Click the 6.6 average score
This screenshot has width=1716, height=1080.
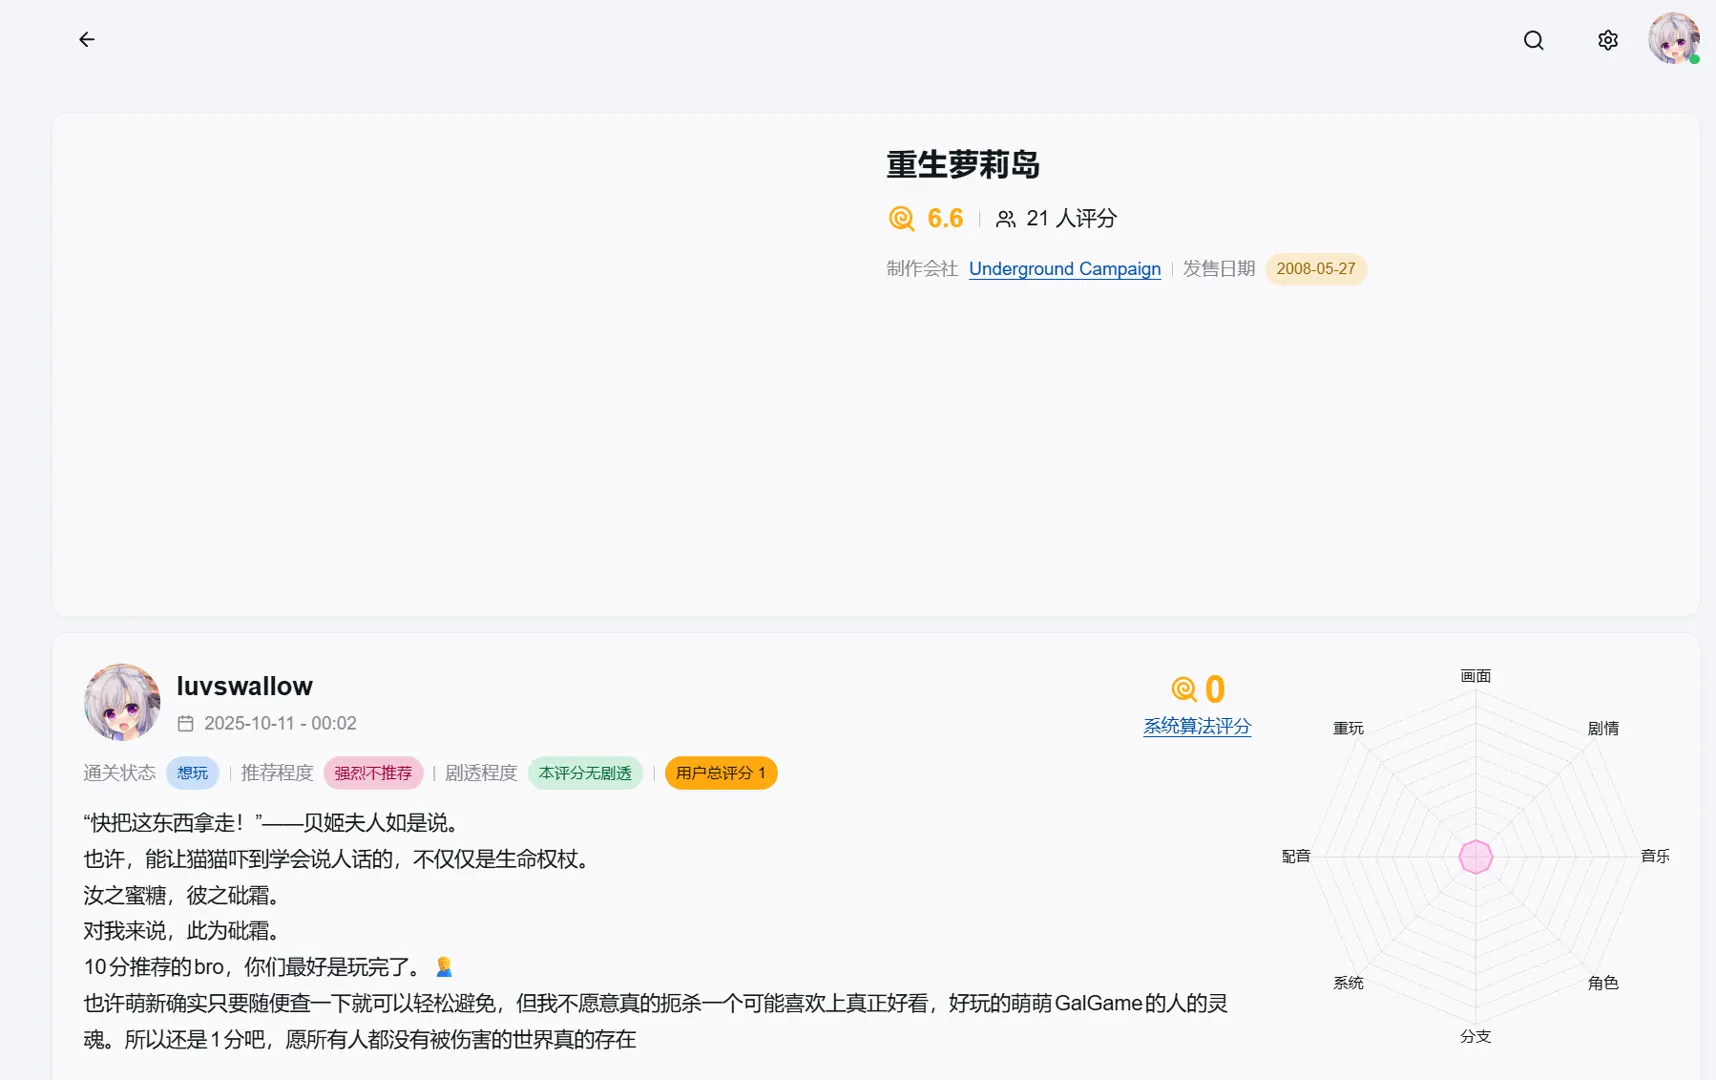tap(945, 218)
